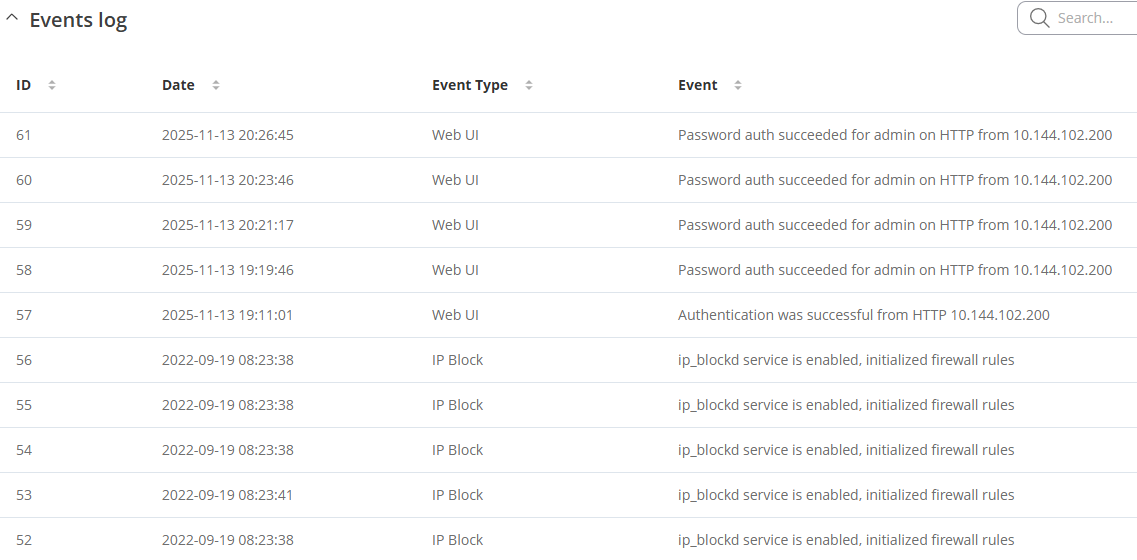Sort by Event Type arrows icon
This screenshot has width=1137, height=560.
point(529,85)
